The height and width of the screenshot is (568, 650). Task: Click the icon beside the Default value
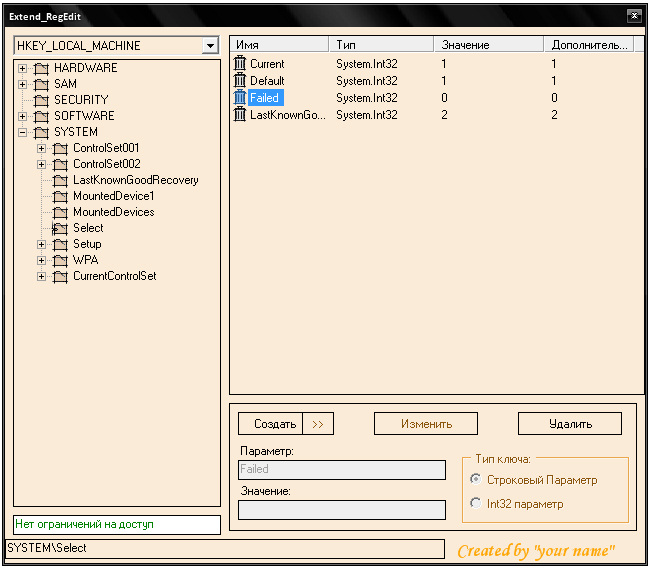coord(240,81)
